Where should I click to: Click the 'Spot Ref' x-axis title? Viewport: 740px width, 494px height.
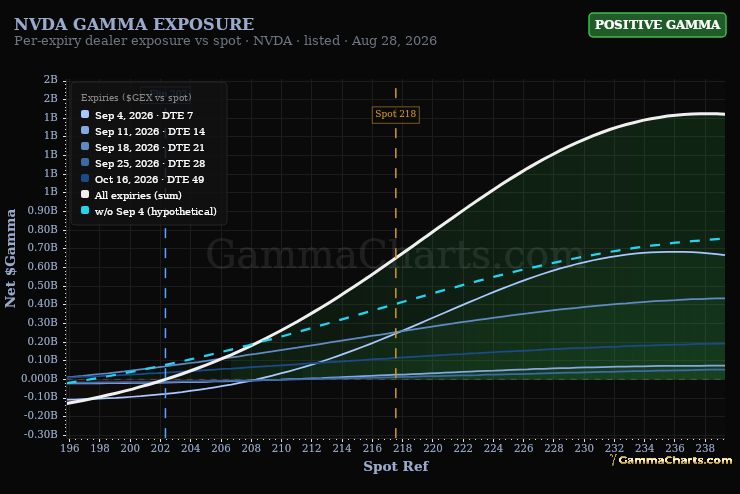(395, 467)
